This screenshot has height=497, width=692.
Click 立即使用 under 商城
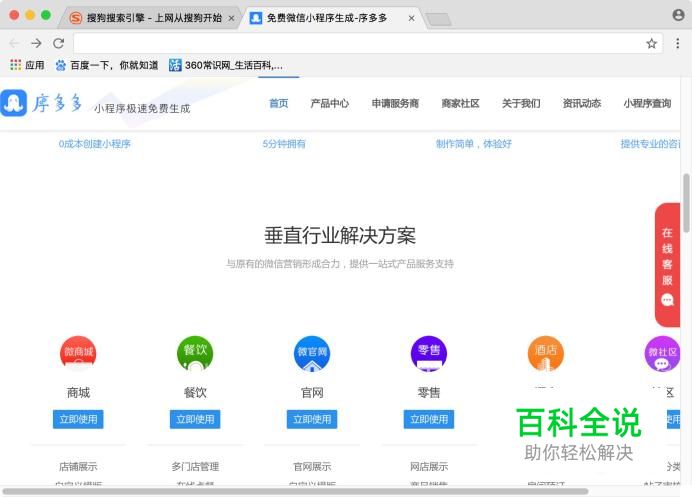[78, 419]
